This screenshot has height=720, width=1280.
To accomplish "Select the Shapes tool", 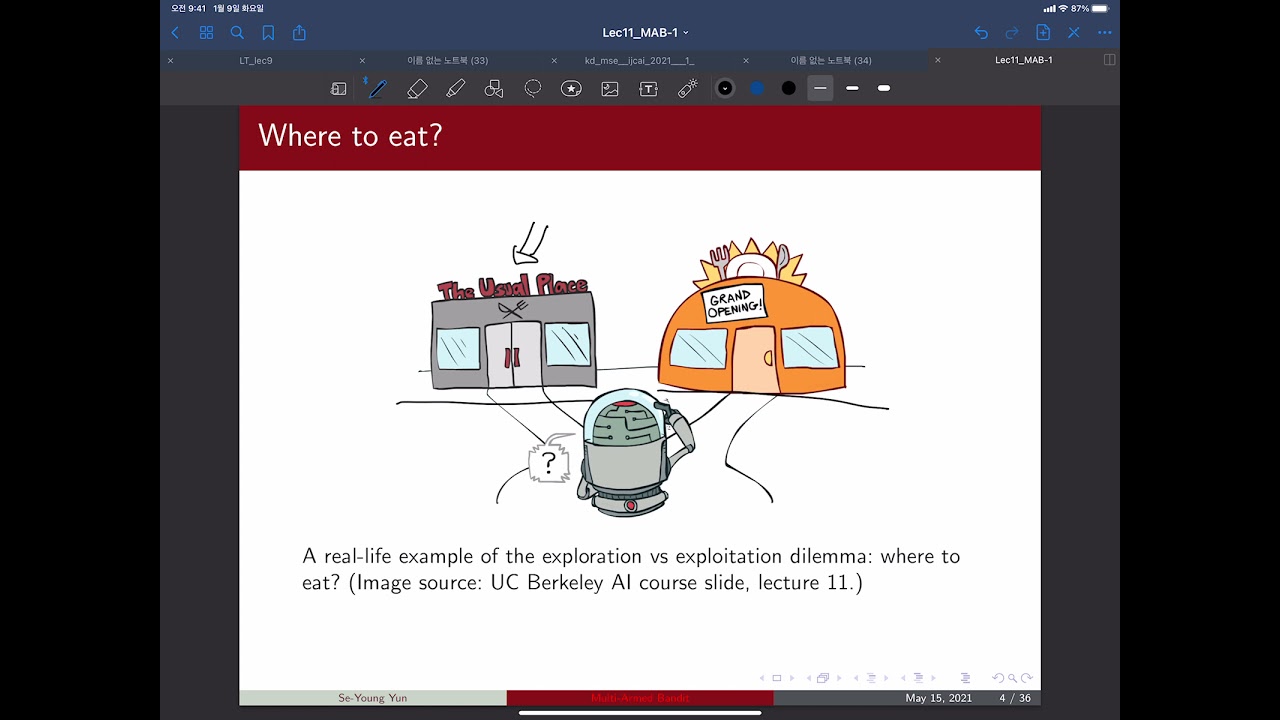I will coord(494,89).
